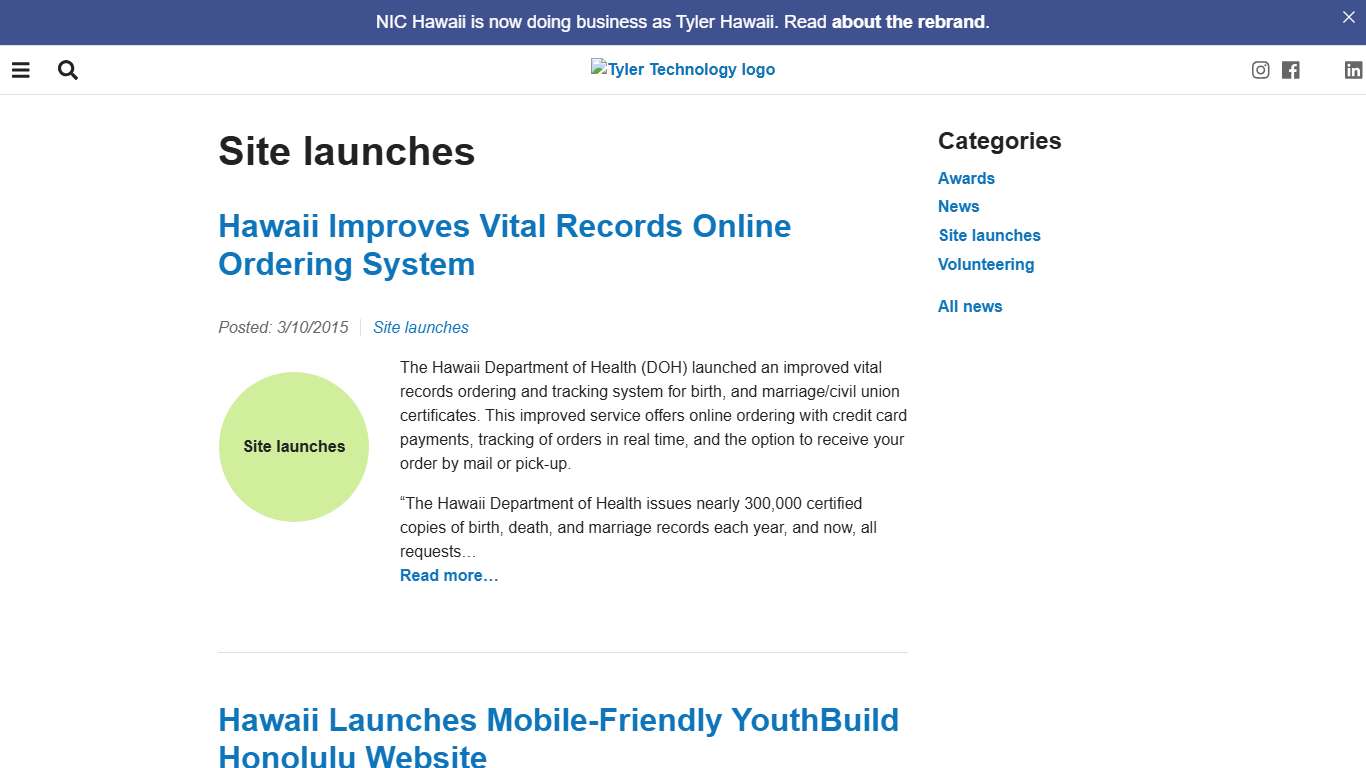
Task: Expand the hamburger menu to show navigation
Action: pyautogui.click(x=20, y=70)
